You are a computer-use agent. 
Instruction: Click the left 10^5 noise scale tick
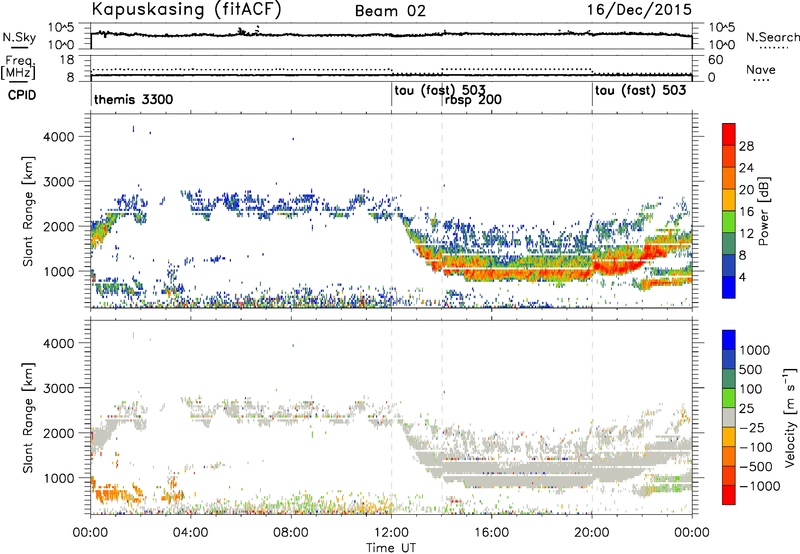click(62, 28)
